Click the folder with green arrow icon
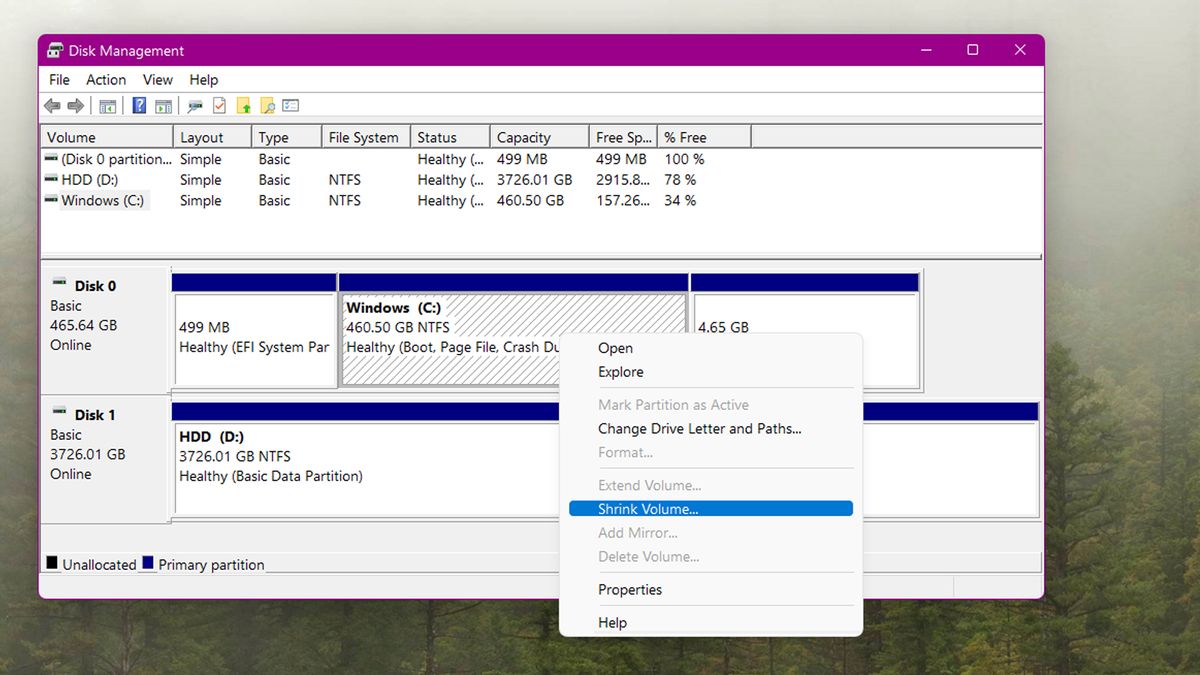This screenshot has height=675, width=1200. 243,106
